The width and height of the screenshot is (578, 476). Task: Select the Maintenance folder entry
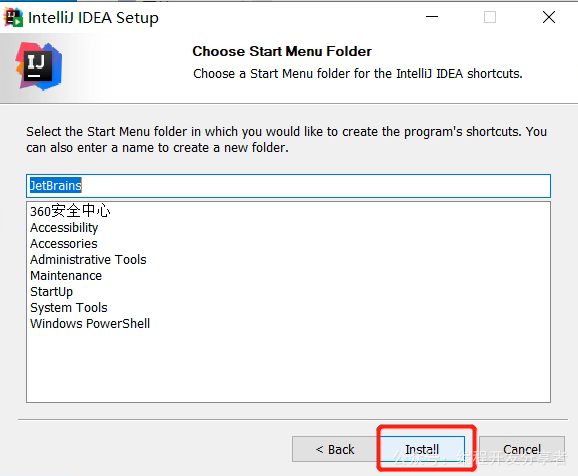pyautogui.click(x=66, y=275)
